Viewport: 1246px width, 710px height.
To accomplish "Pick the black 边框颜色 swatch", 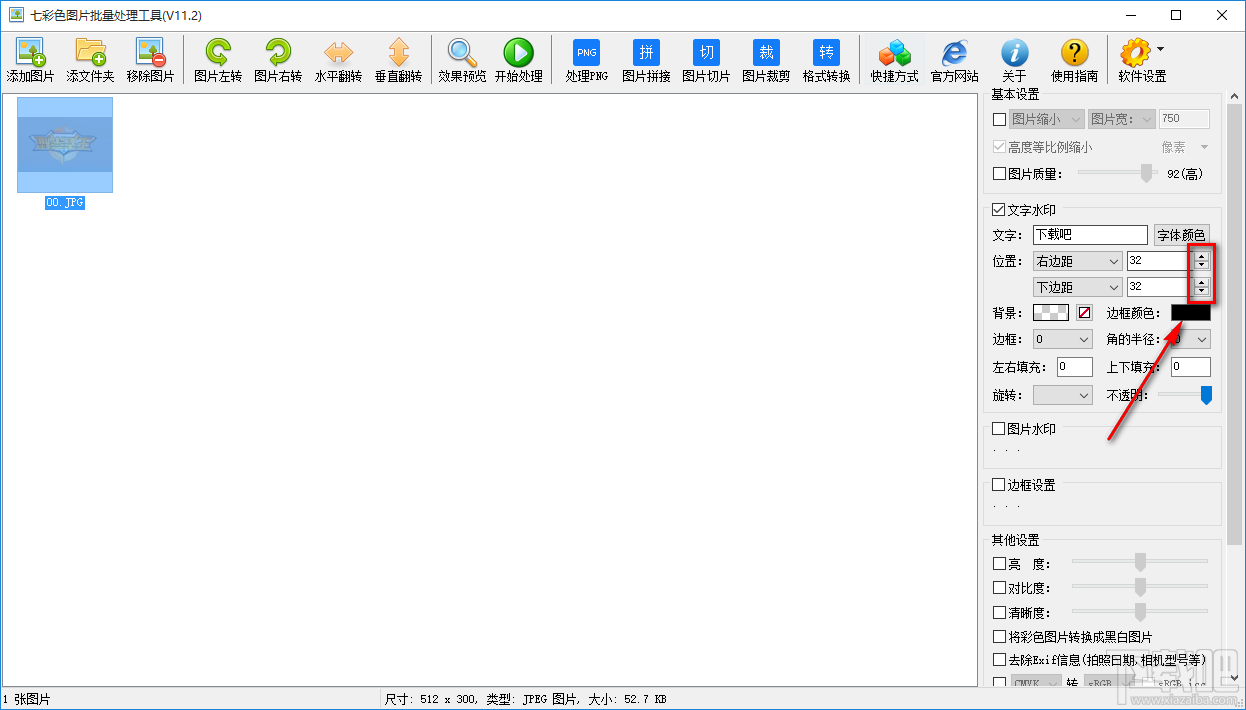I will pos(1190,313).
